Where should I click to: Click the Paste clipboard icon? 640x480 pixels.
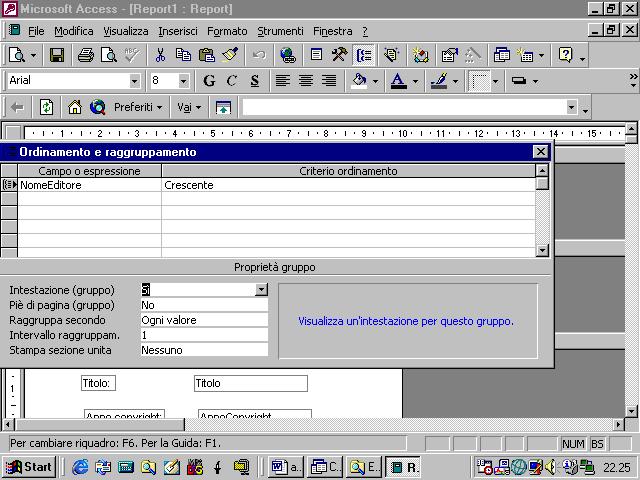click(207, 55)
